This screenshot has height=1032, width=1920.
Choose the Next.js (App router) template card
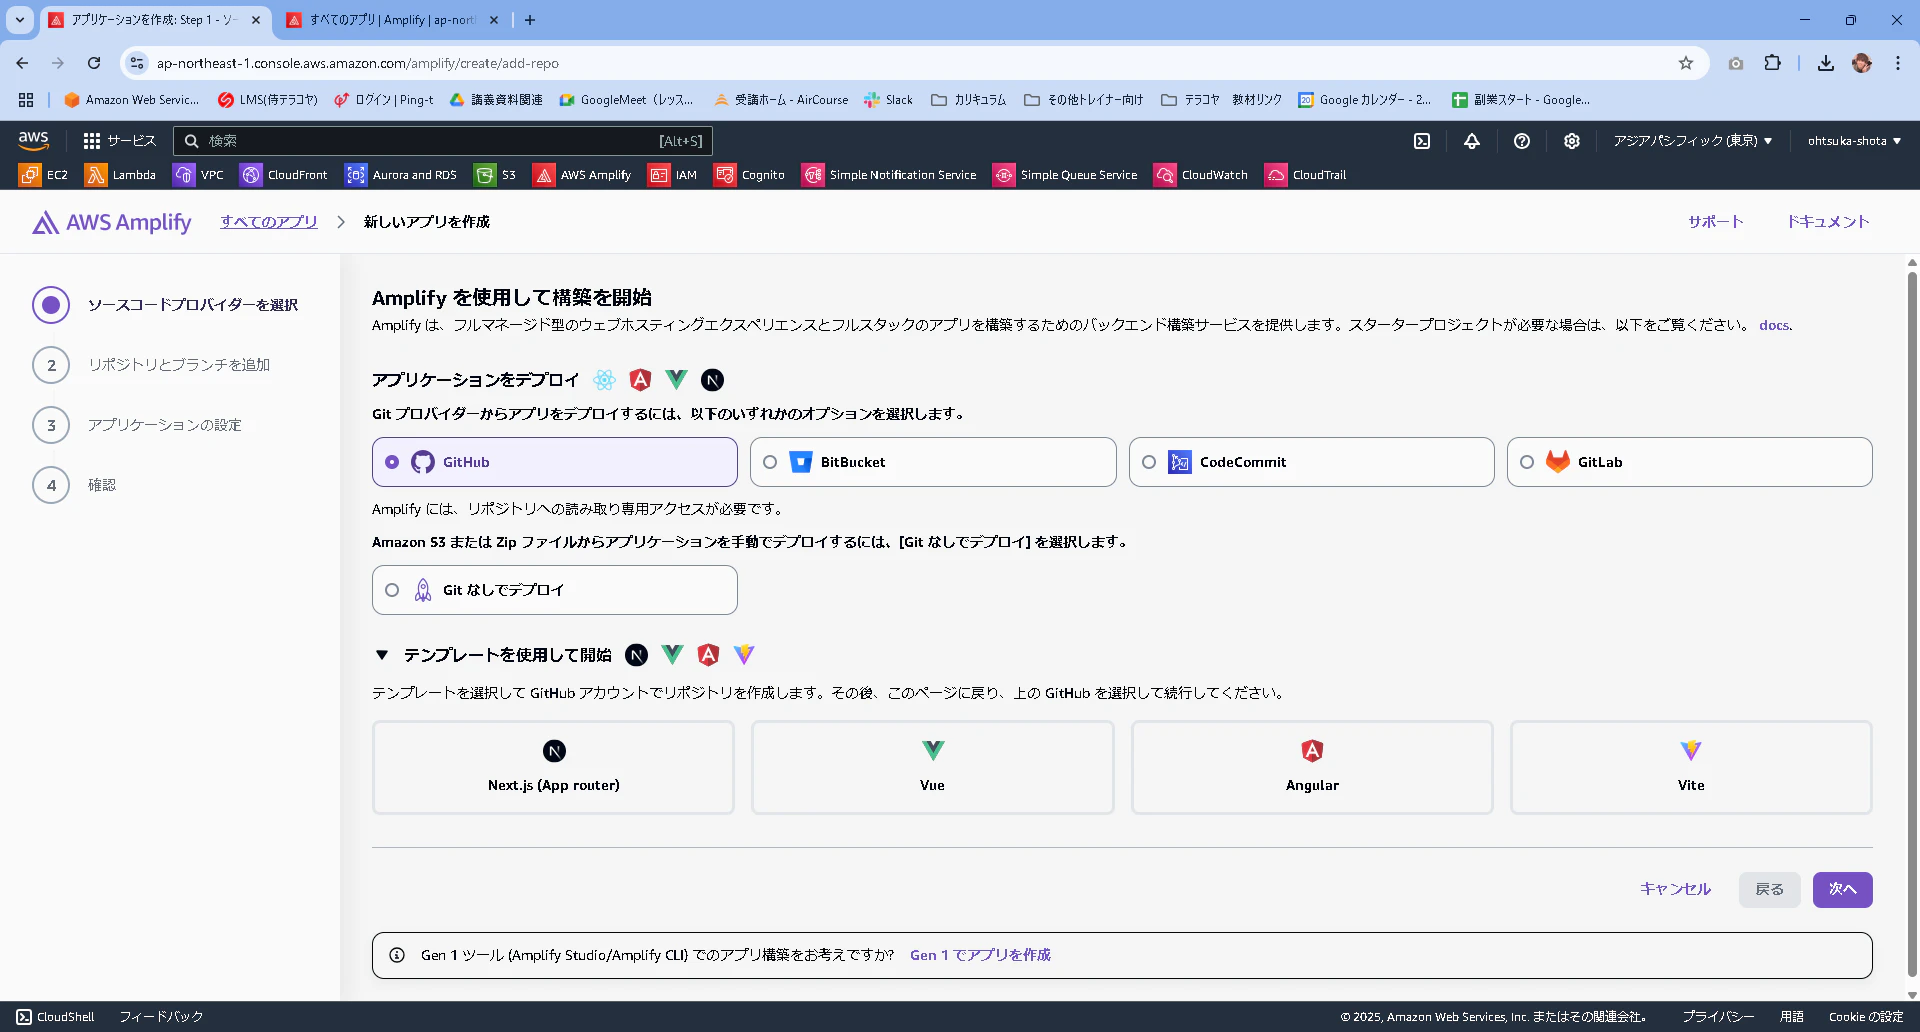coord(553,768)
